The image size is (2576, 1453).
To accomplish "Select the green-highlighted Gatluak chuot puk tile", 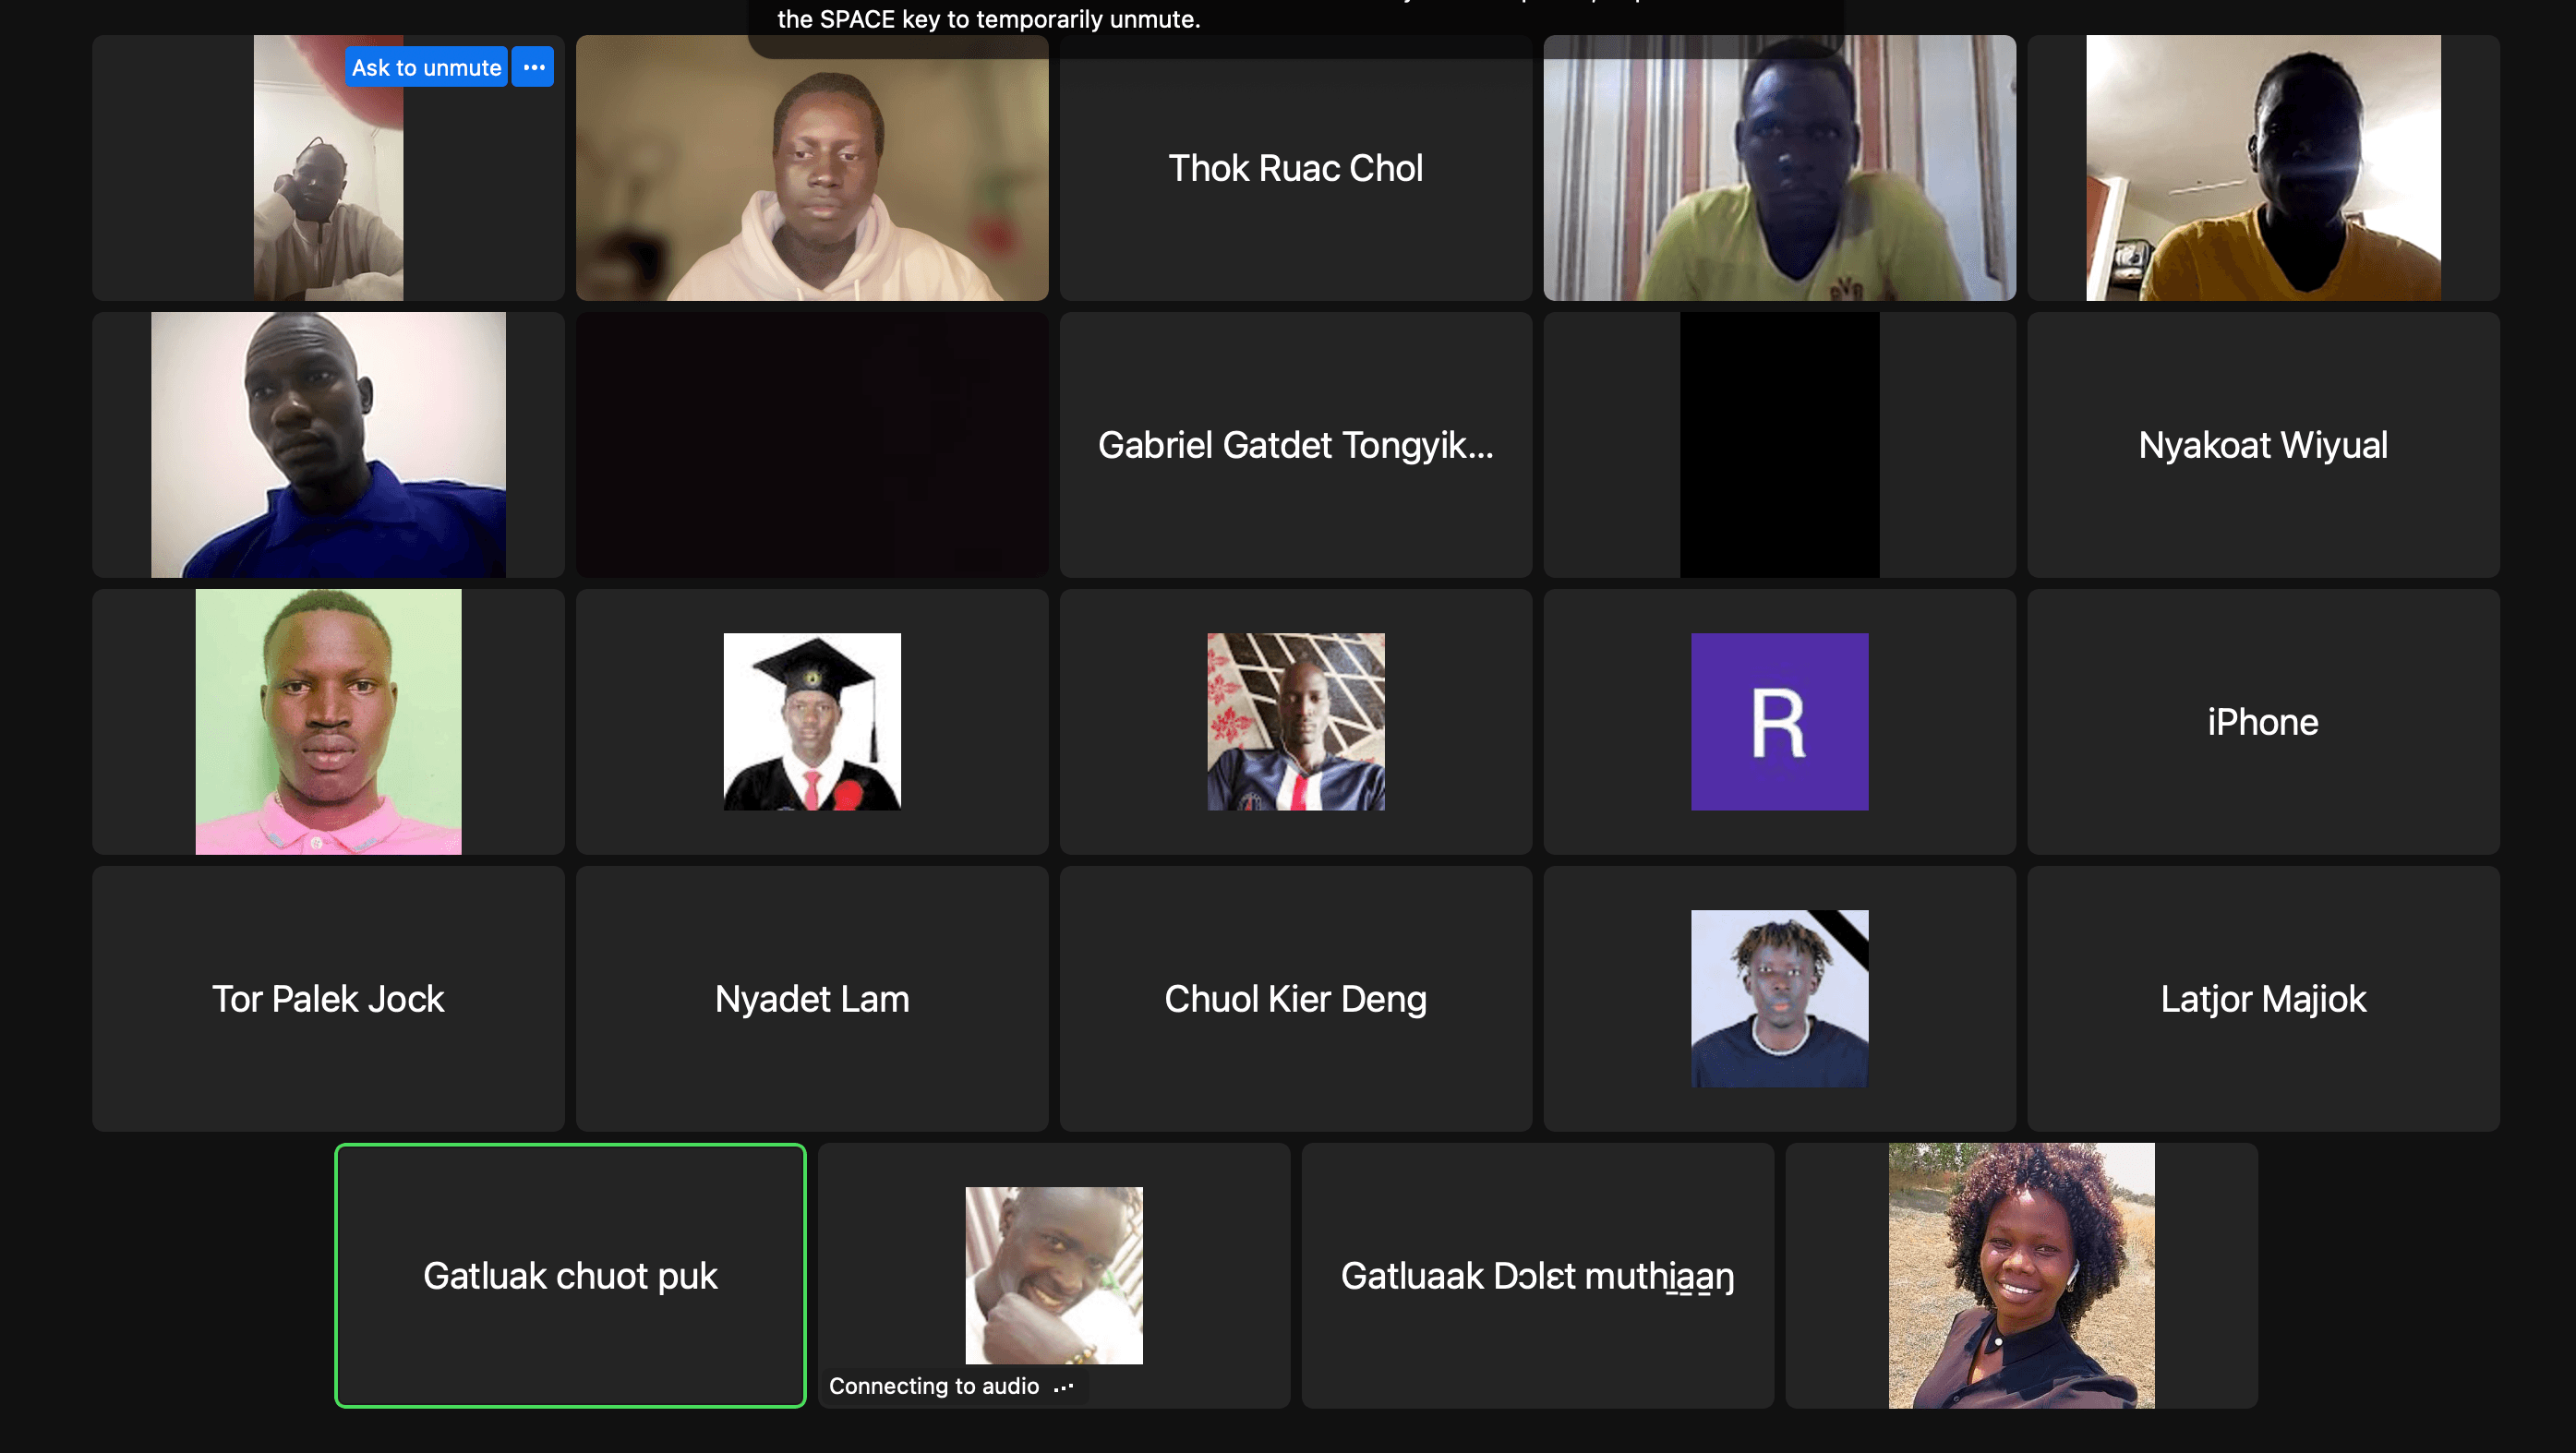I will pos(570,1275).
